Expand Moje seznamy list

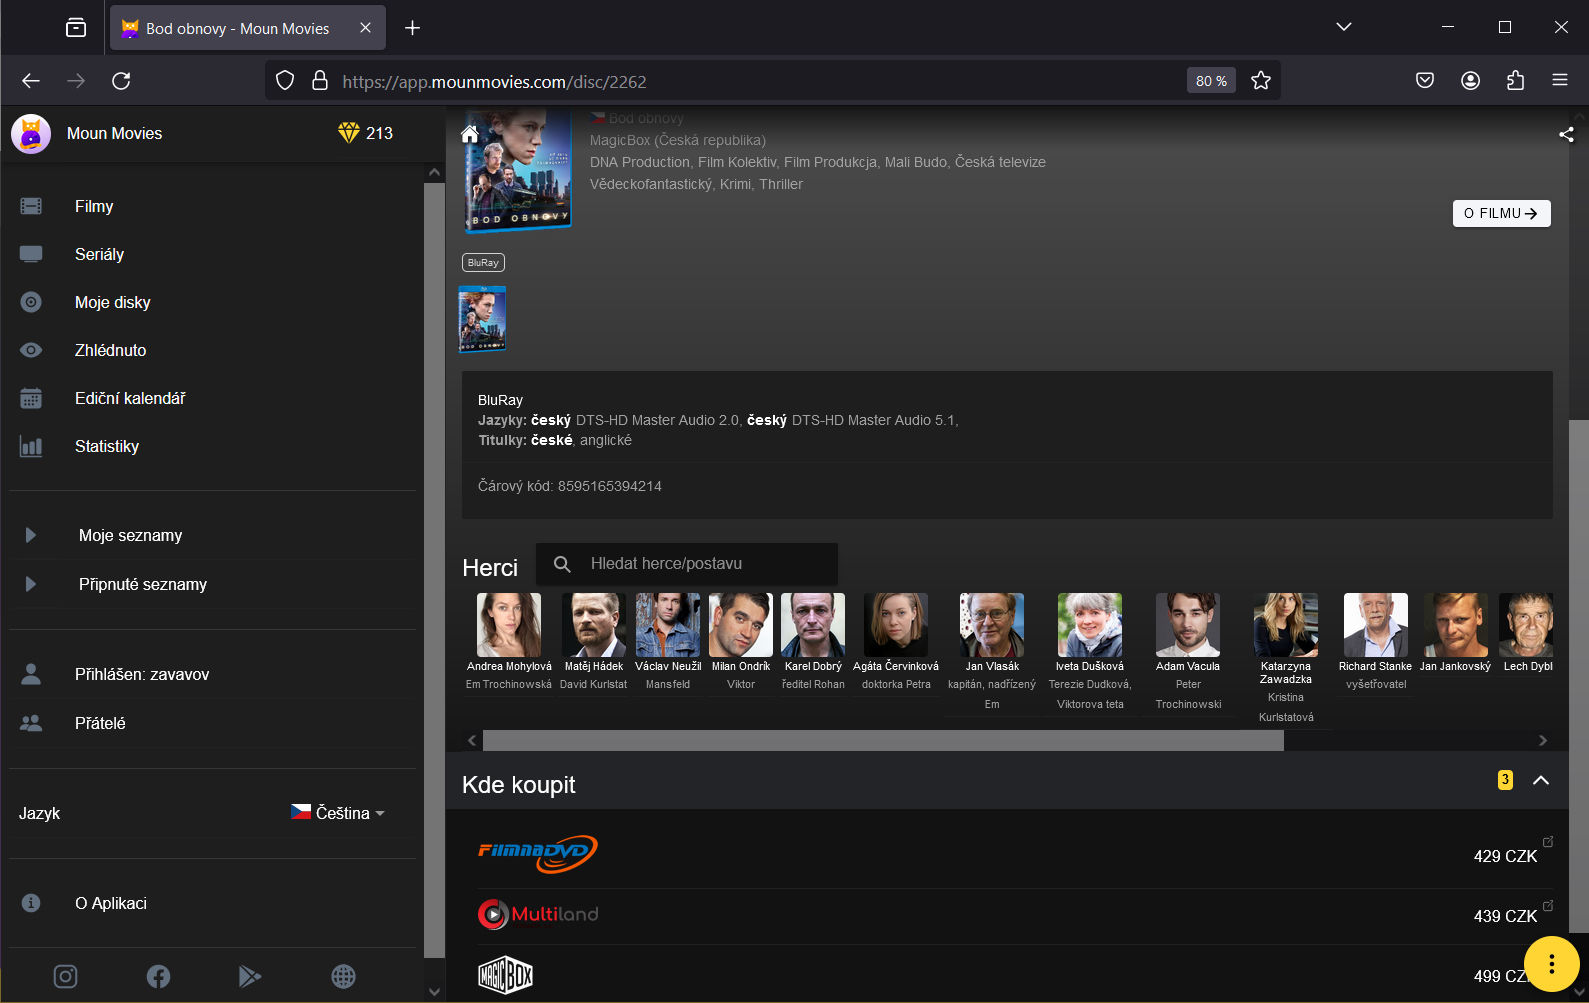(31, 535)
